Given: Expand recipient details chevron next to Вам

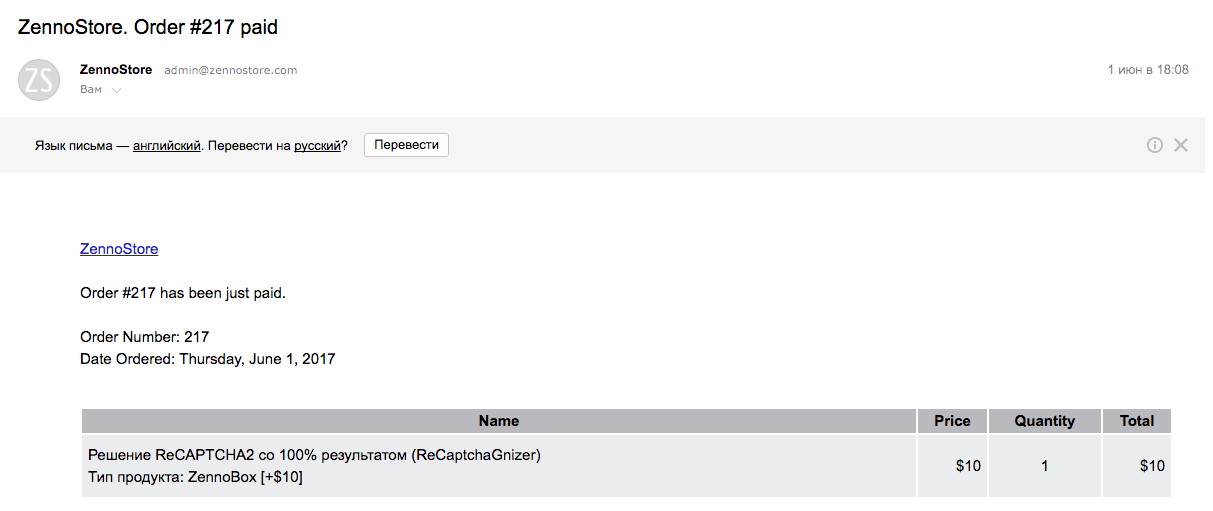Looking at the screenshot, I should (x=117, y=90).
